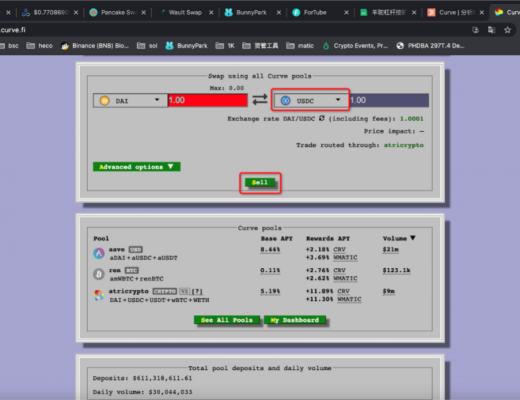Click the ren $123.1k volume value

click(396, 270)
